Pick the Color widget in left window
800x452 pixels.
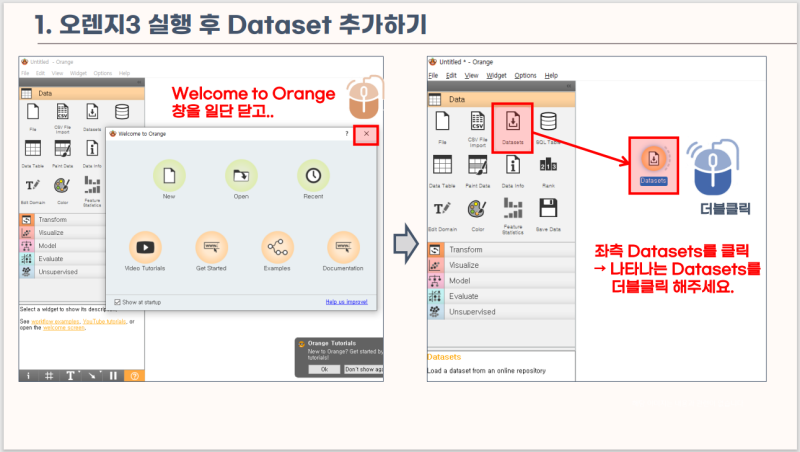coord(62,190)
